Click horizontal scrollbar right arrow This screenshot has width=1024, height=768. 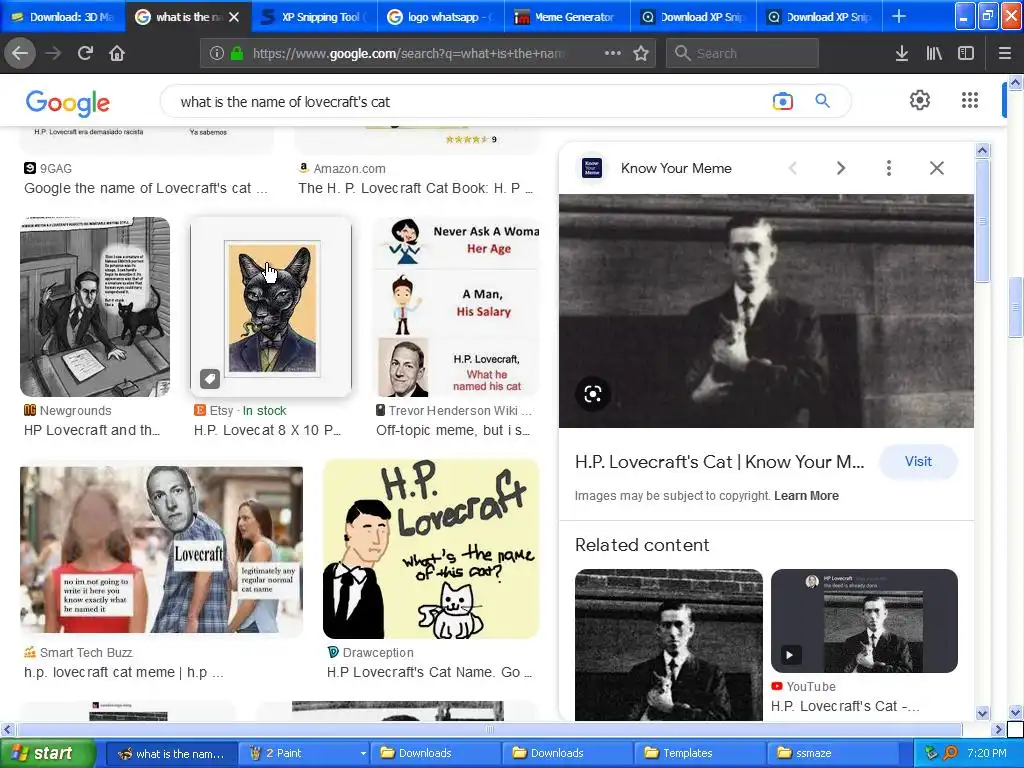click(997, 729)
